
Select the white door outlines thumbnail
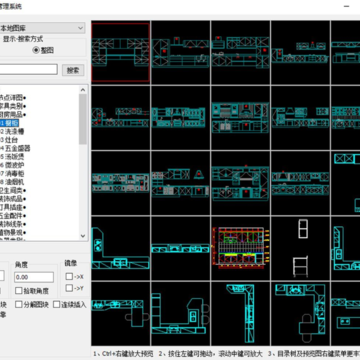click(300, 248)
